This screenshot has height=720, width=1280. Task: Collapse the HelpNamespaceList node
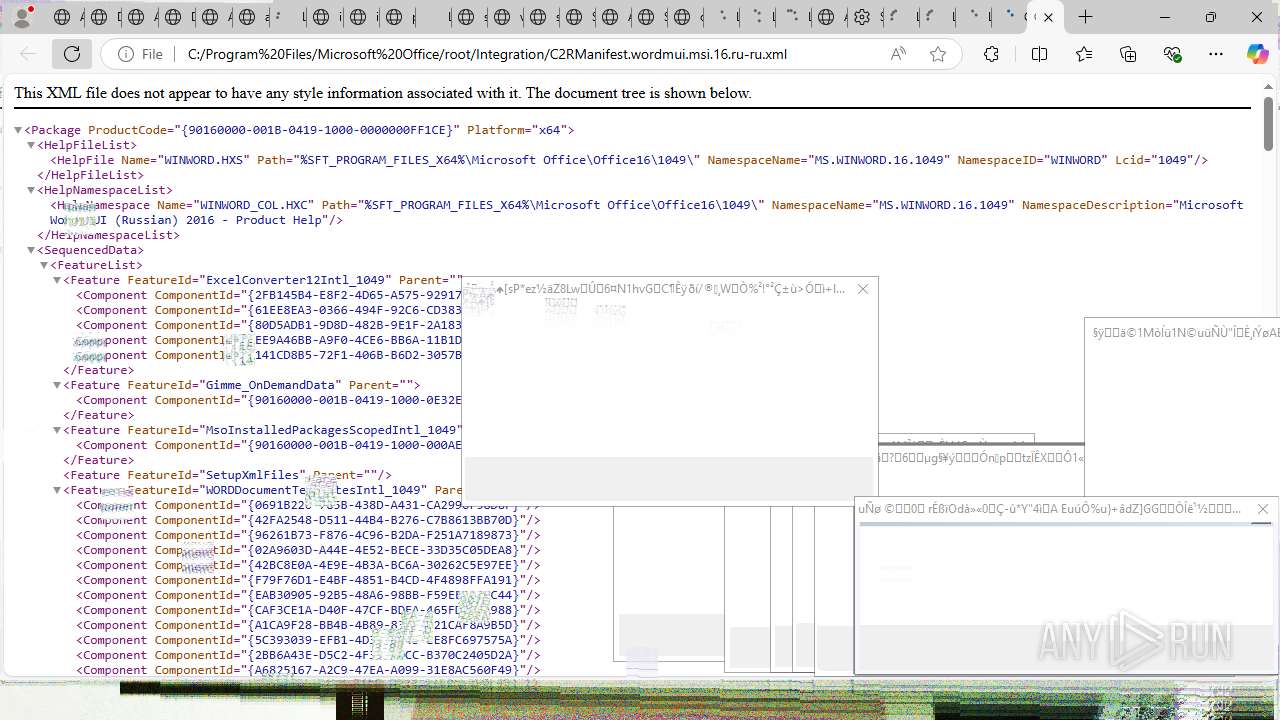[31, 190]
